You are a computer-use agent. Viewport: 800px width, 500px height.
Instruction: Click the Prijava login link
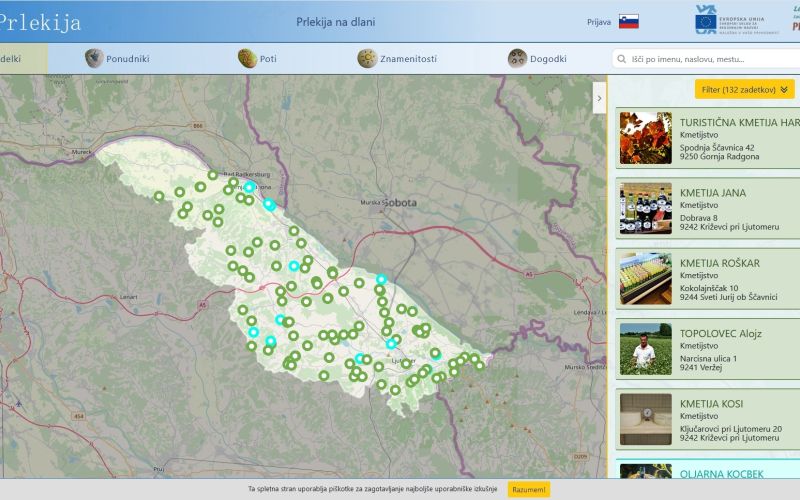click(599, 22)
